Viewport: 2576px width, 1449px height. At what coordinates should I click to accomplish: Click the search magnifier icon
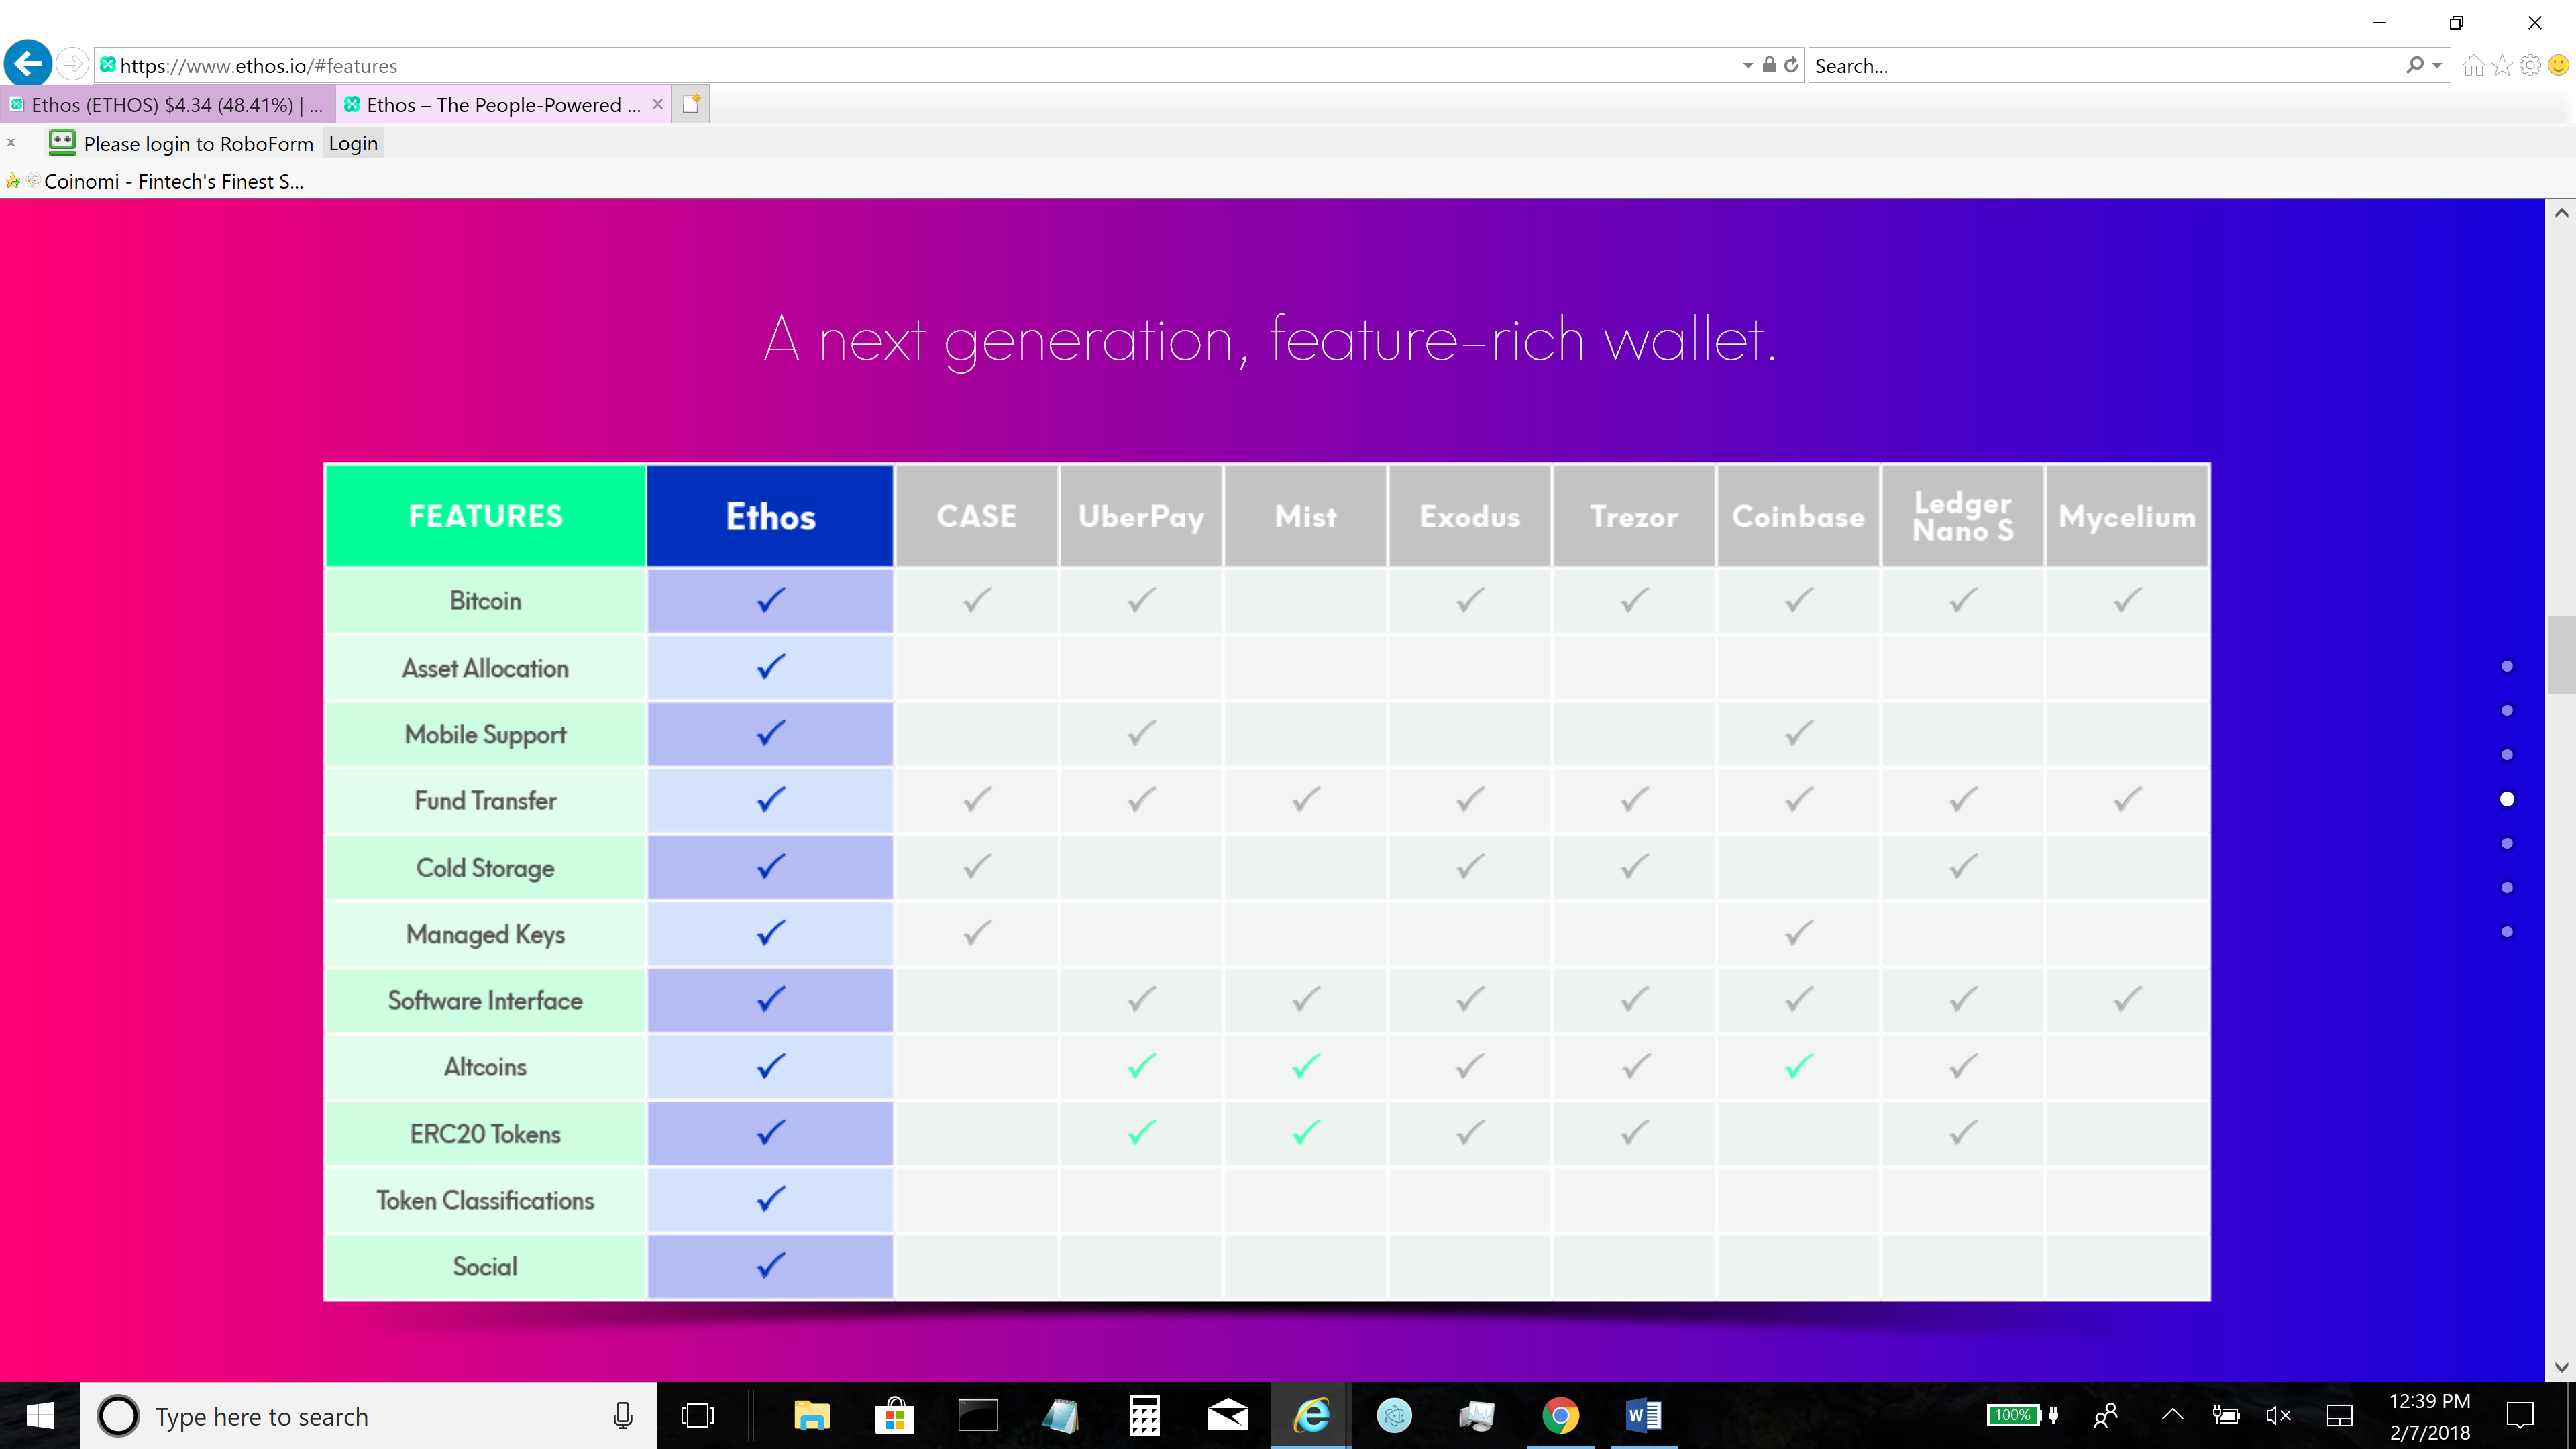[x=2414, y=66]
